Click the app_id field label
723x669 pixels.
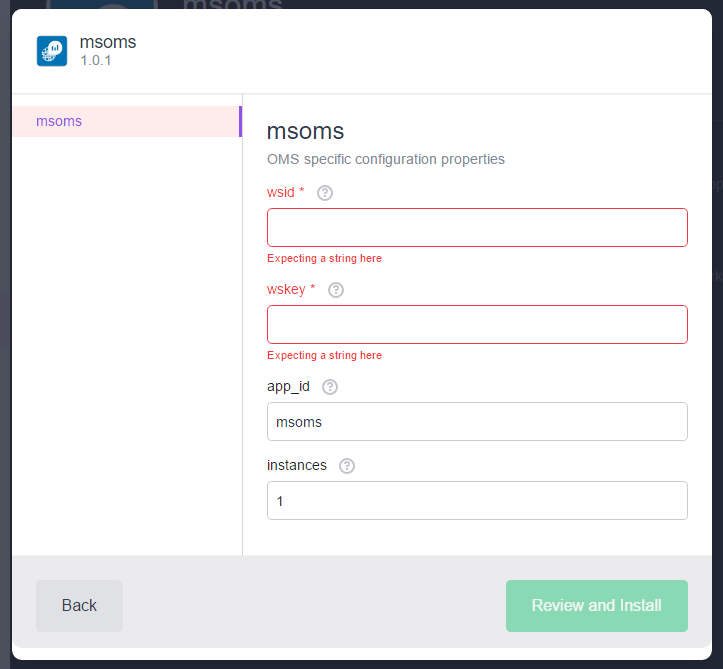(x=288, y=386)
